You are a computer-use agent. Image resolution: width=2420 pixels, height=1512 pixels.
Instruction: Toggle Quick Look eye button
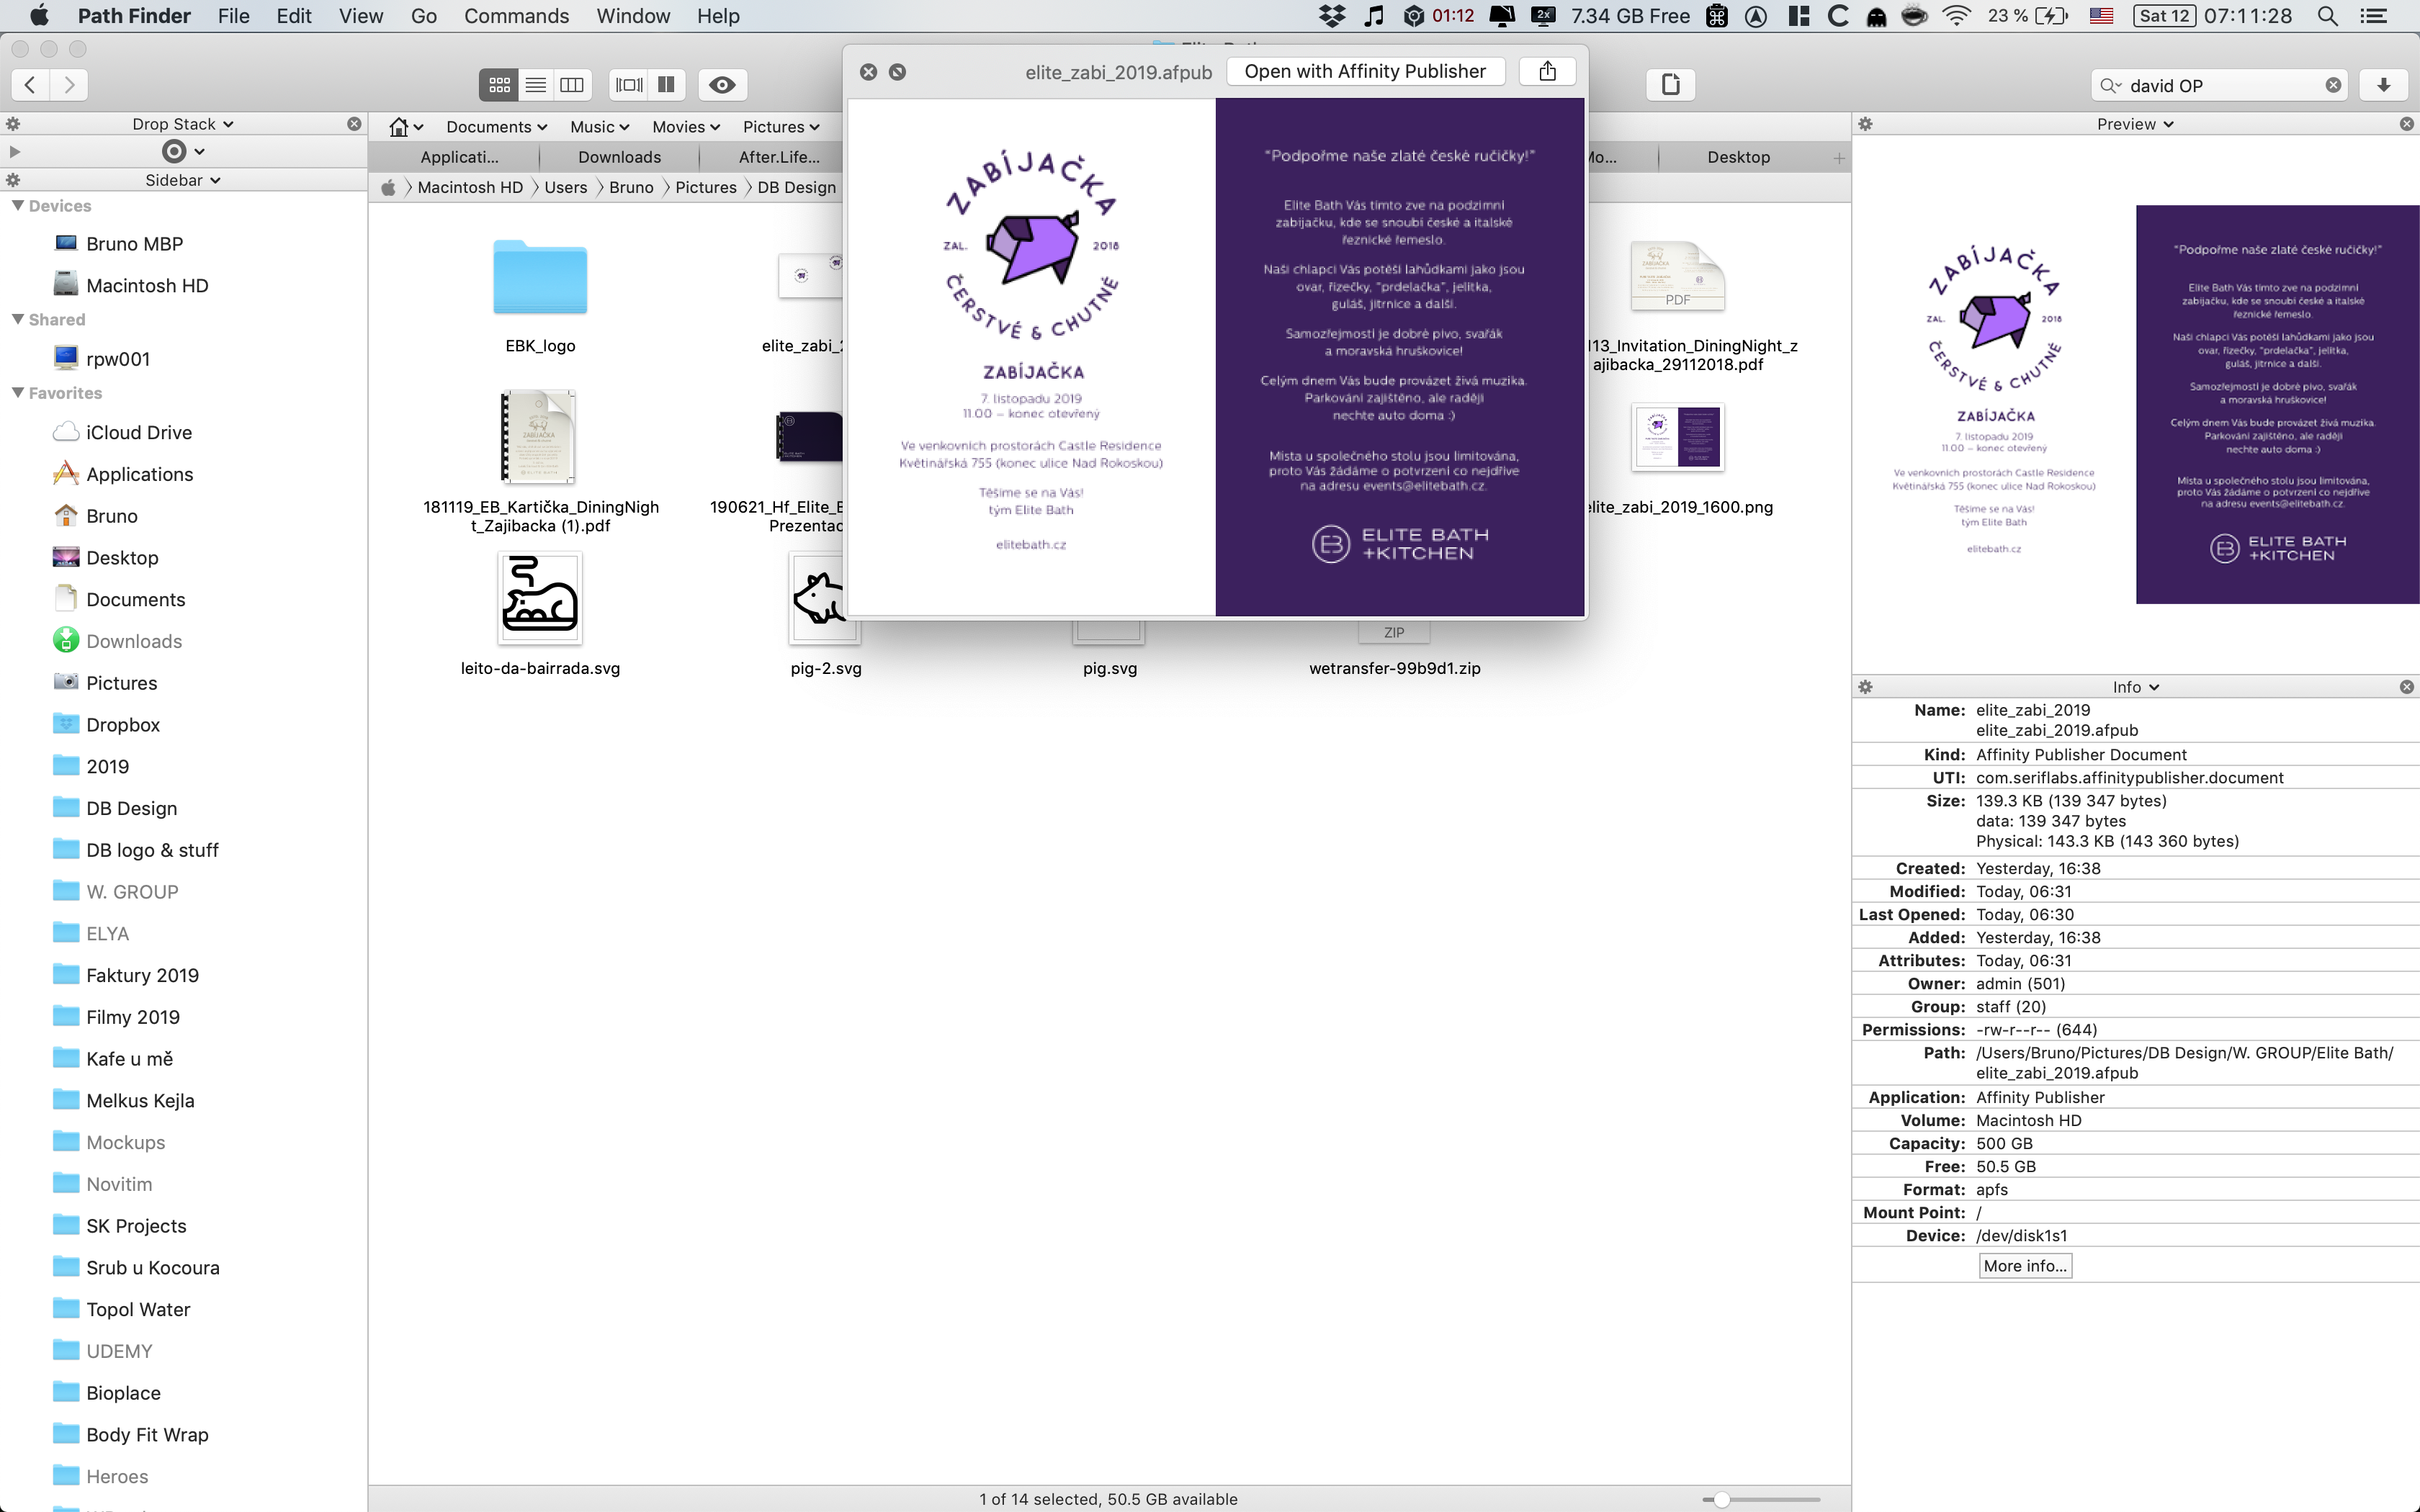722,85
